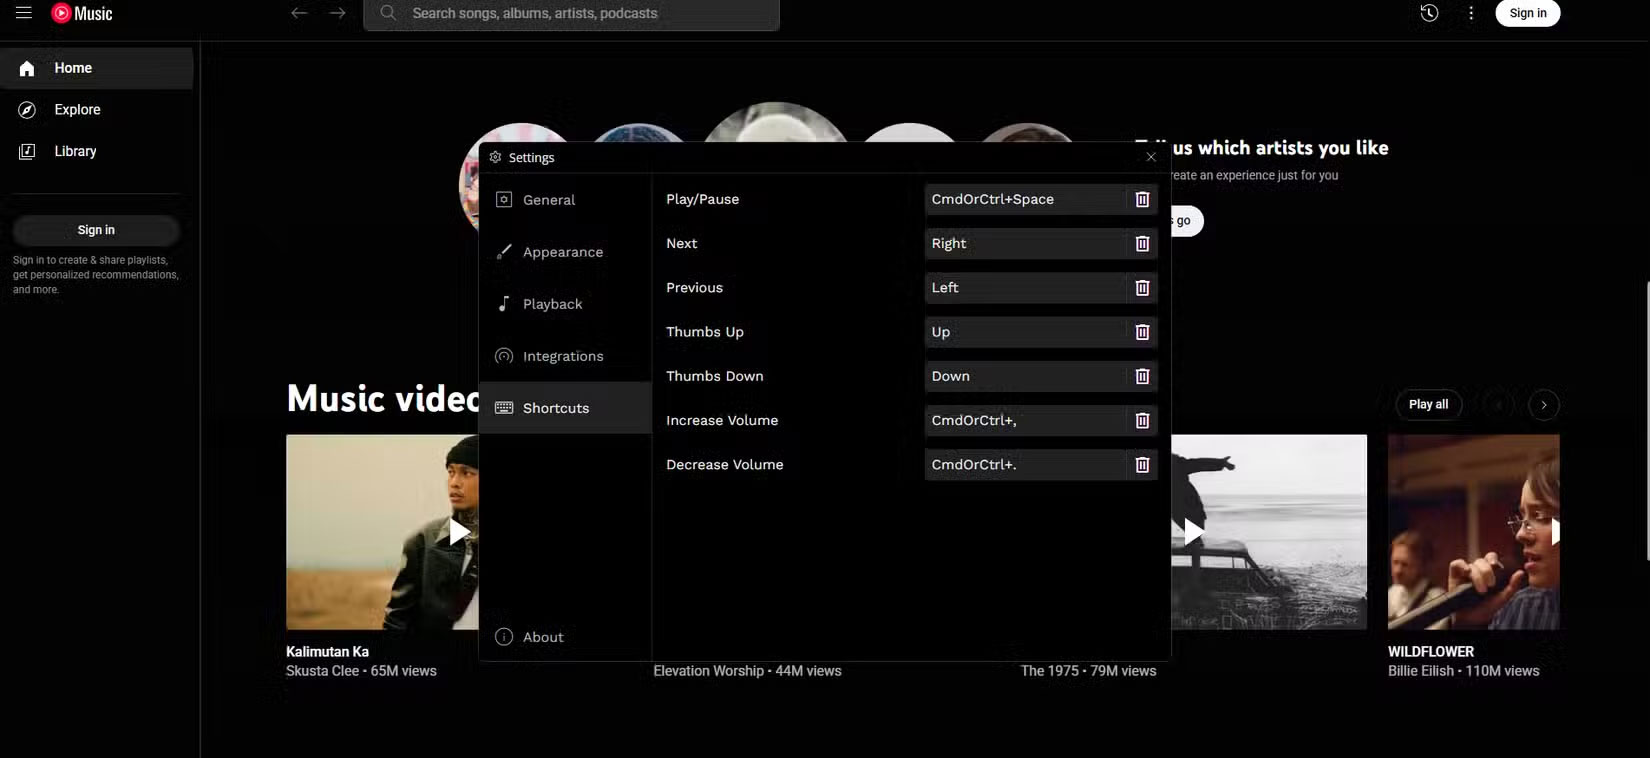Clear the Decrease Volume shortcut
The width and height of the screenshot is (1650, 758).
[x=1142, y=465]
